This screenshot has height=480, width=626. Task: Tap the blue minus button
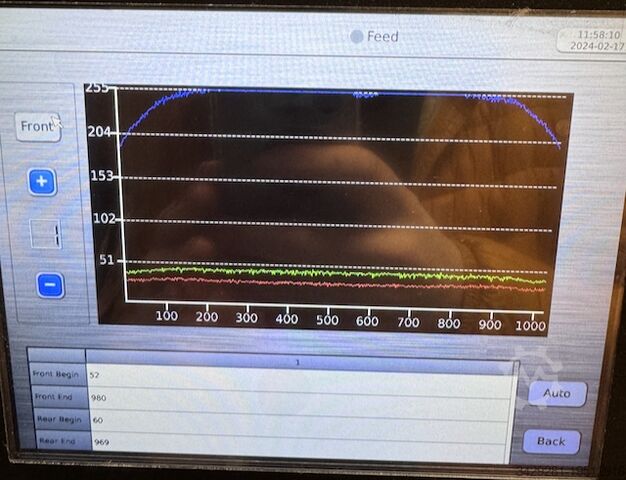tap(51, 286)
